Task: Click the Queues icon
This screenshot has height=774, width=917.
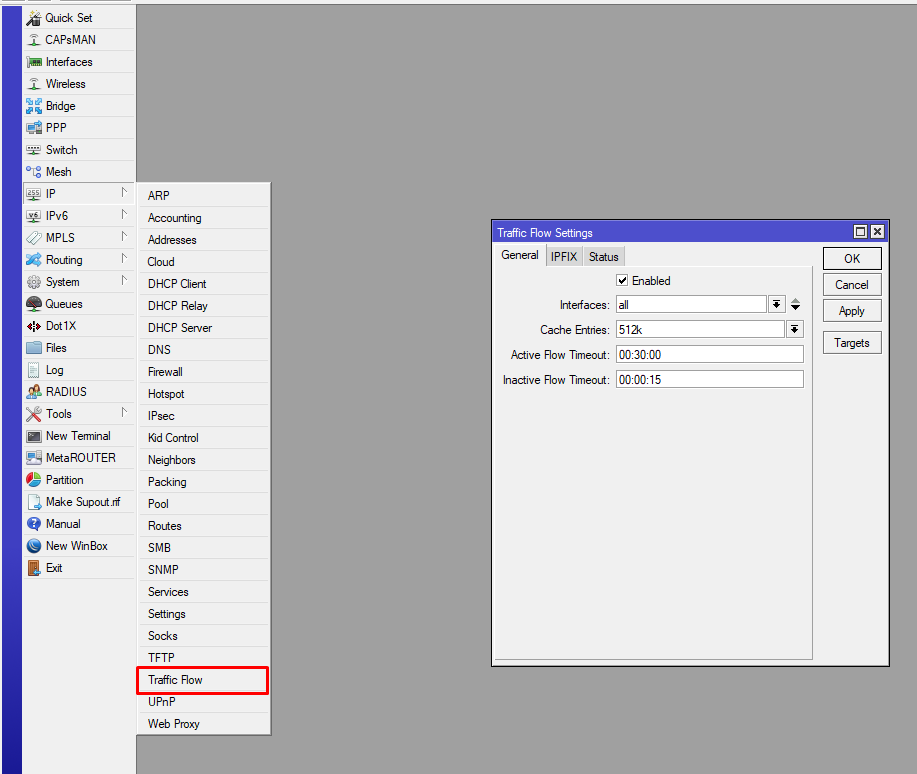Action: (34, 304)
